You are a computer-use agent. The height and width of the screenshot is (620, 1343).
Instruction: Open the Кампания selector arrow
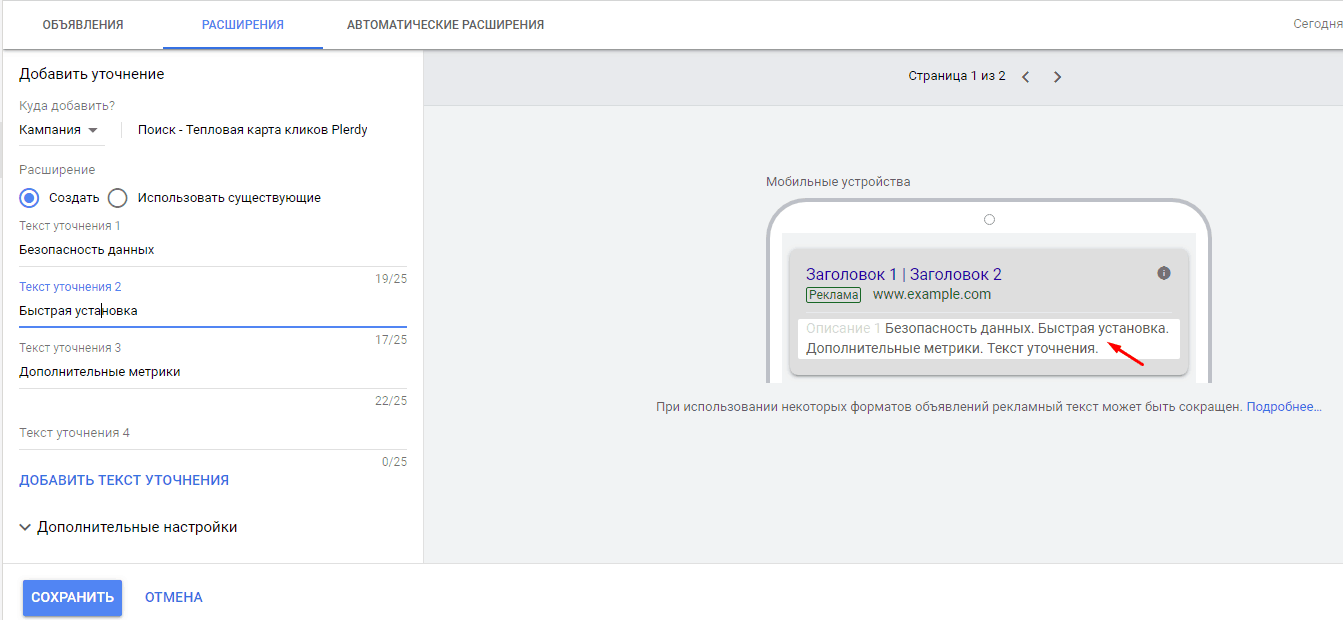click(x=92, y=129)
